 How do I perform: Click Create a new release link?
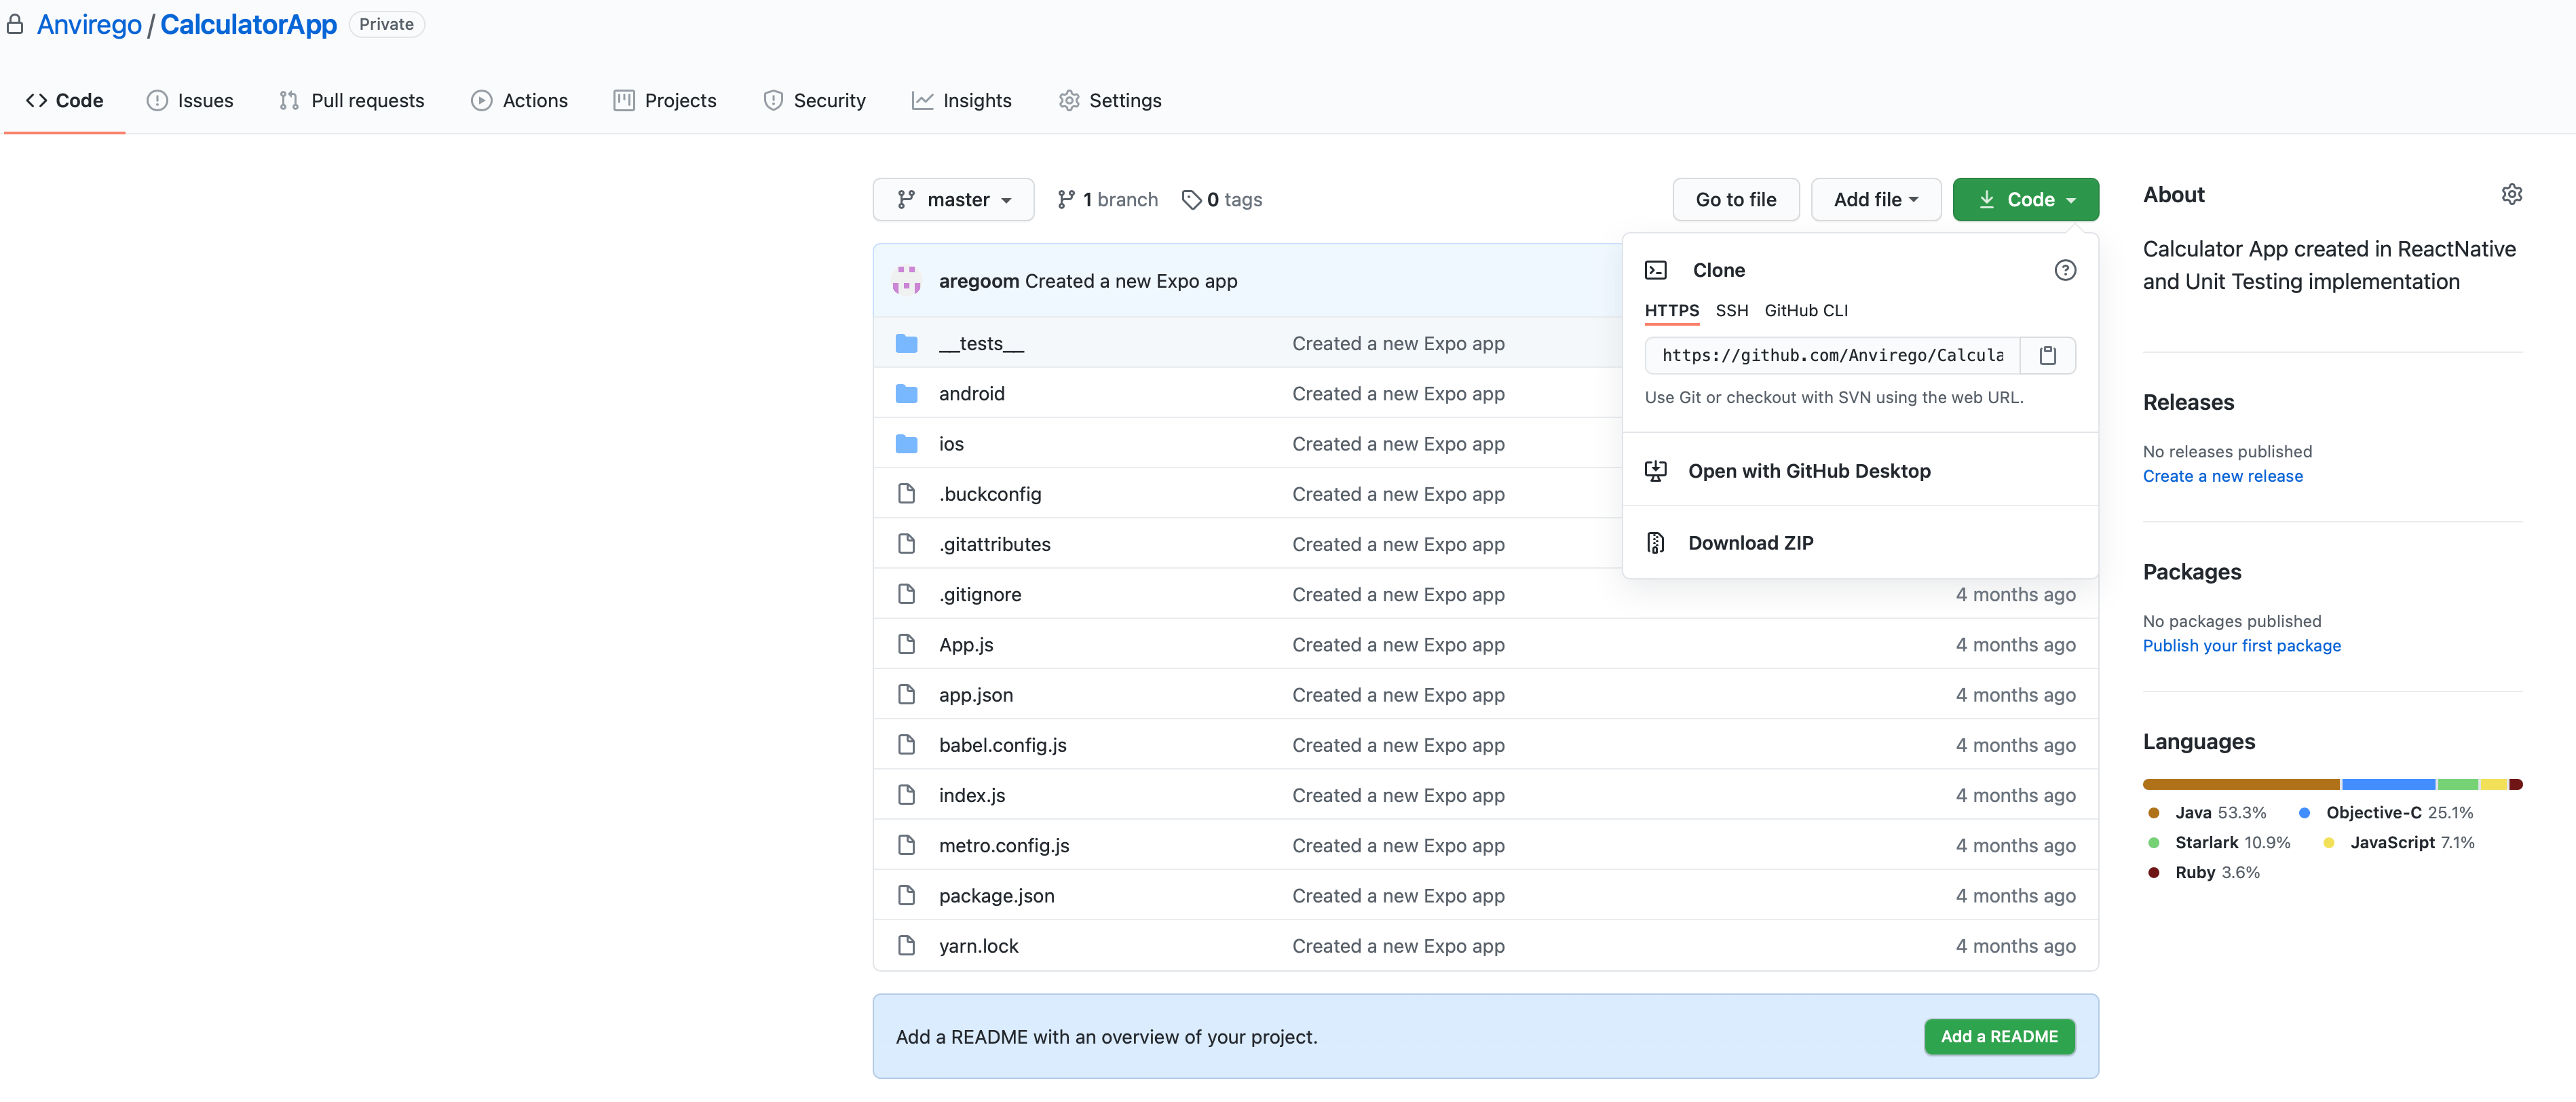2222,477
